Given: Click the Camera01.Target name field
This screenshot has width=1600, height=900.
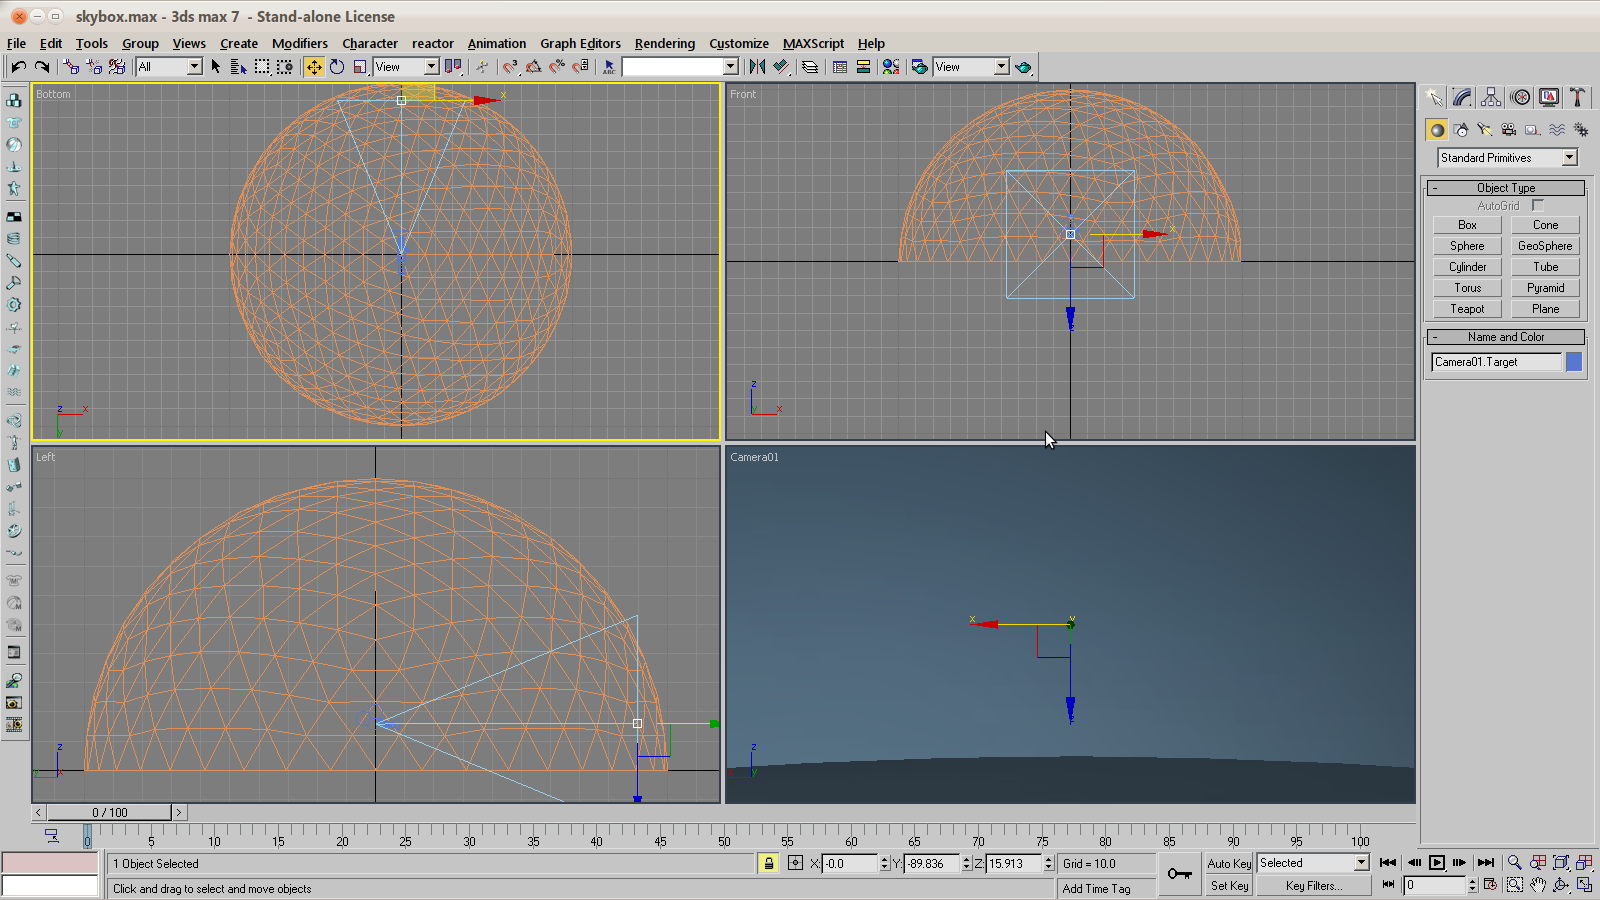Looking at the screenshot, I should click(x=1496, y=362).
